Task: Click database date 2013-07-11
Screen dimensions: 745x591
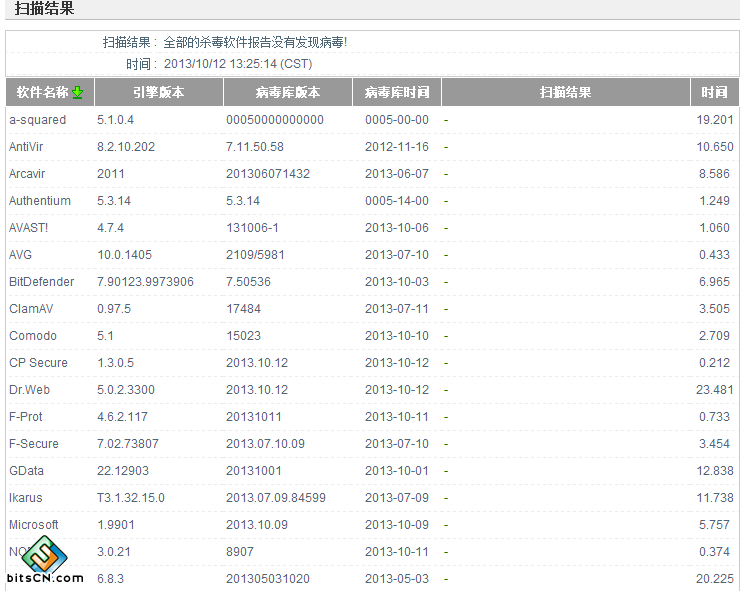Action: tap(397, 309)
